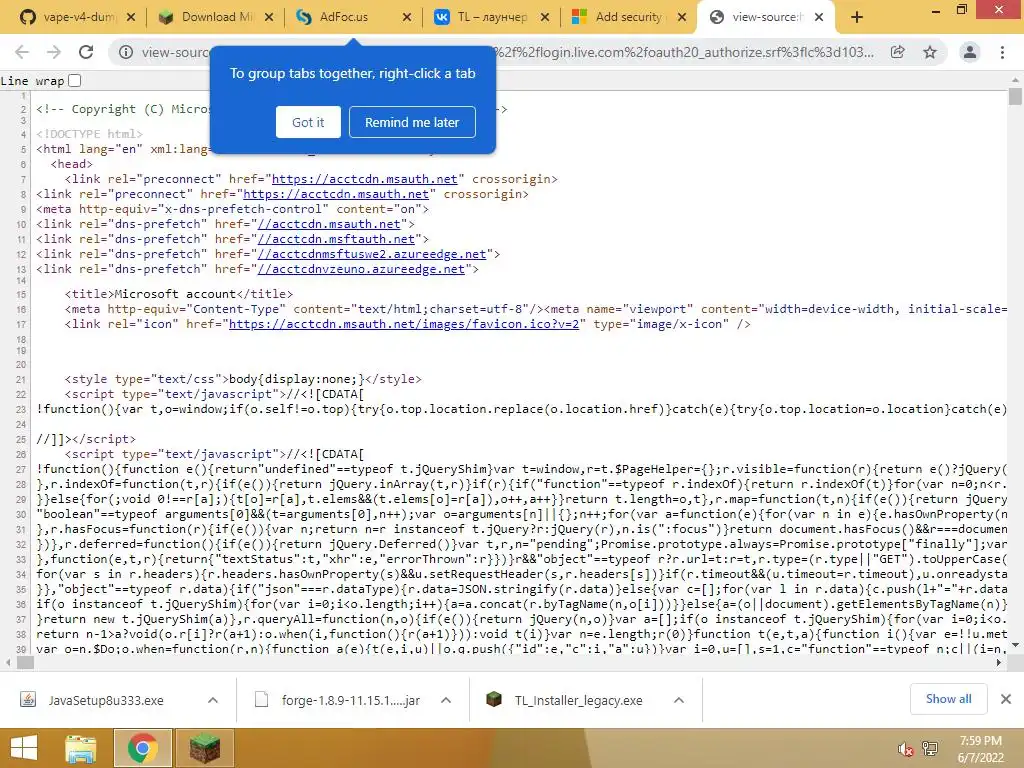
Task: Open the Minecraft block taskbar icon
Action: [x=204, y=748]
